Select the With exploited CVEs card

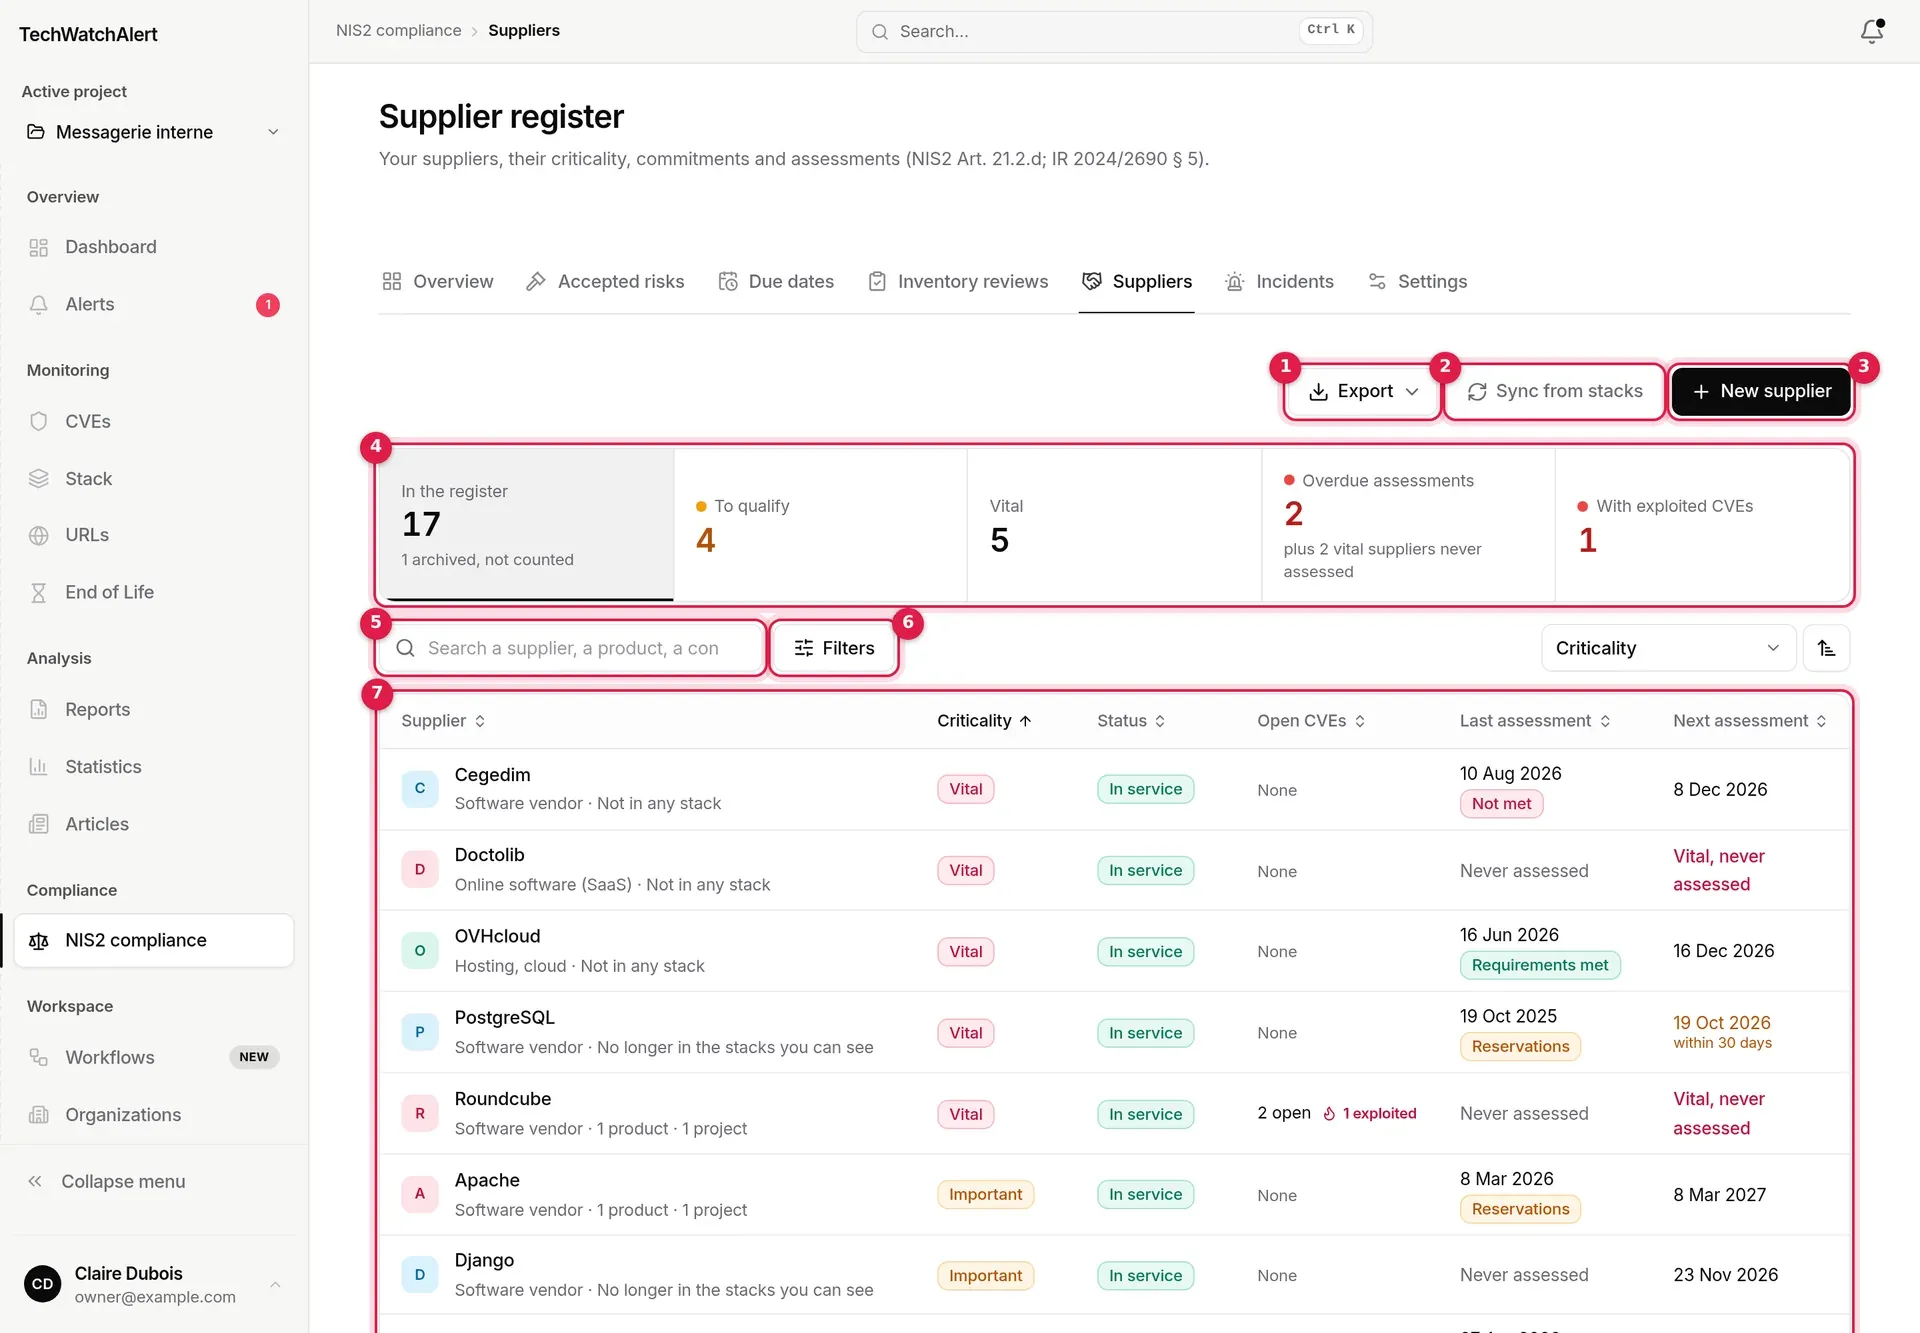point(1702,524)
